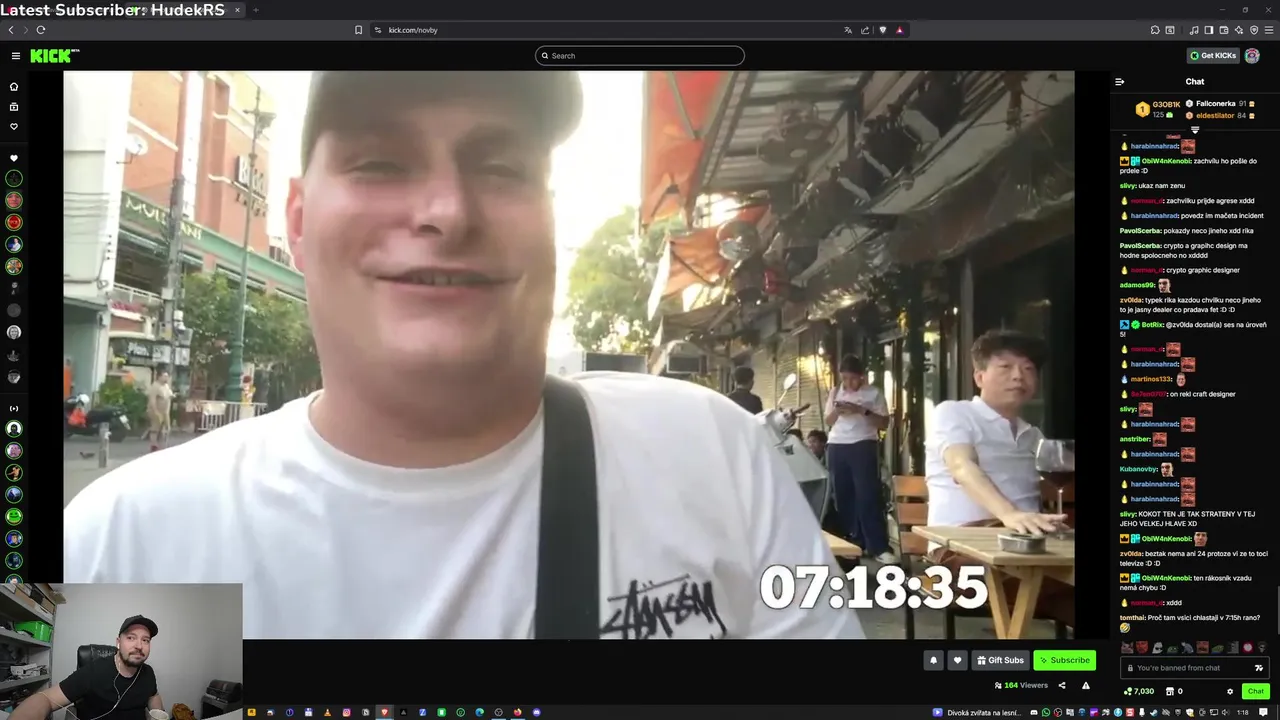Viewport: 1280px width, 720px height.
Task: Open the emote picker in chat input
Action: [x=1259, y=668]
